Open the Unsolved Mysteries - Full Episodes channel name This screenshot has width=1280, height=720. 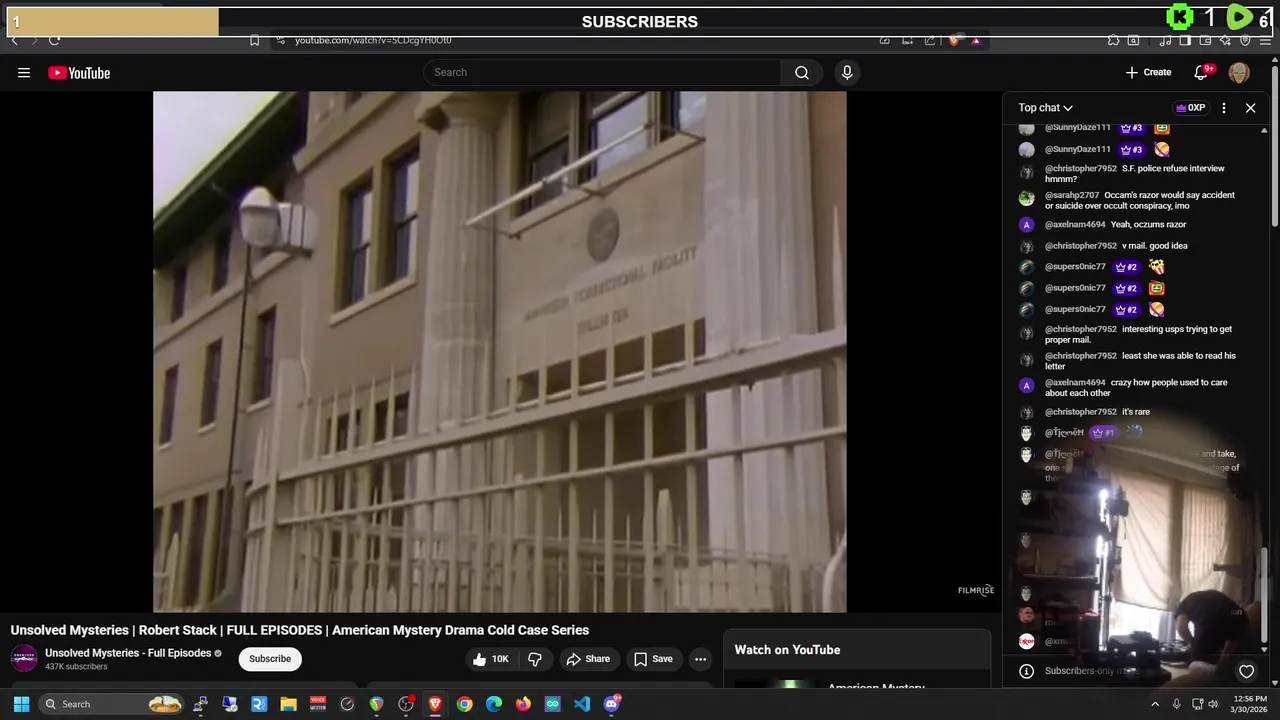coord(128,653)
